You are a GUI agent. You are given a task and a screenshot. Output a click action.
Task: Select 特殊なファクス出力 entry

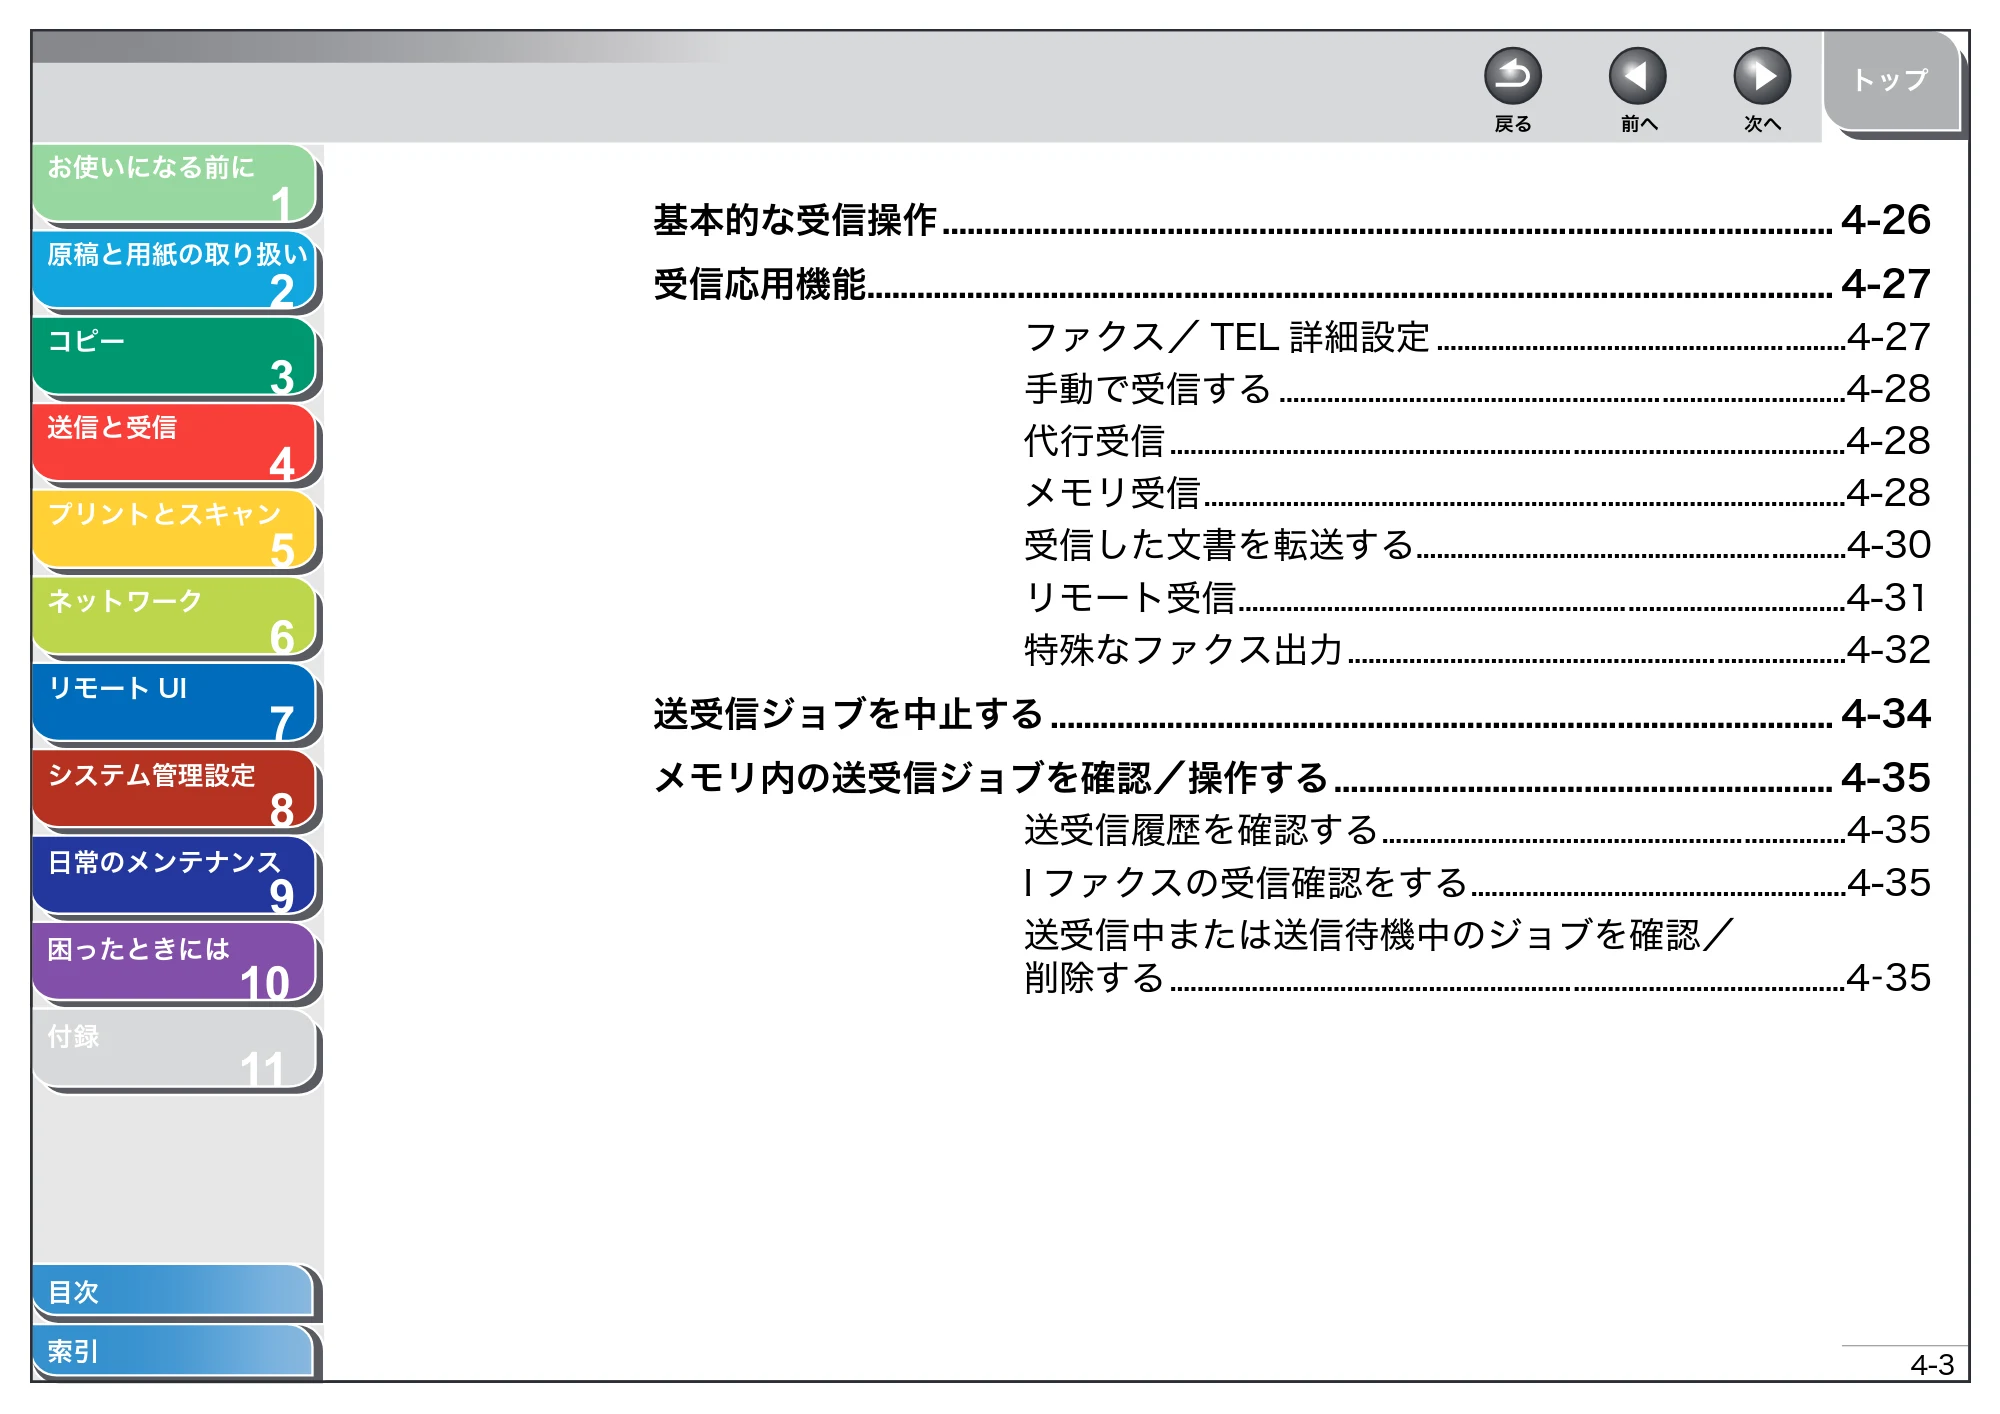1477,650
